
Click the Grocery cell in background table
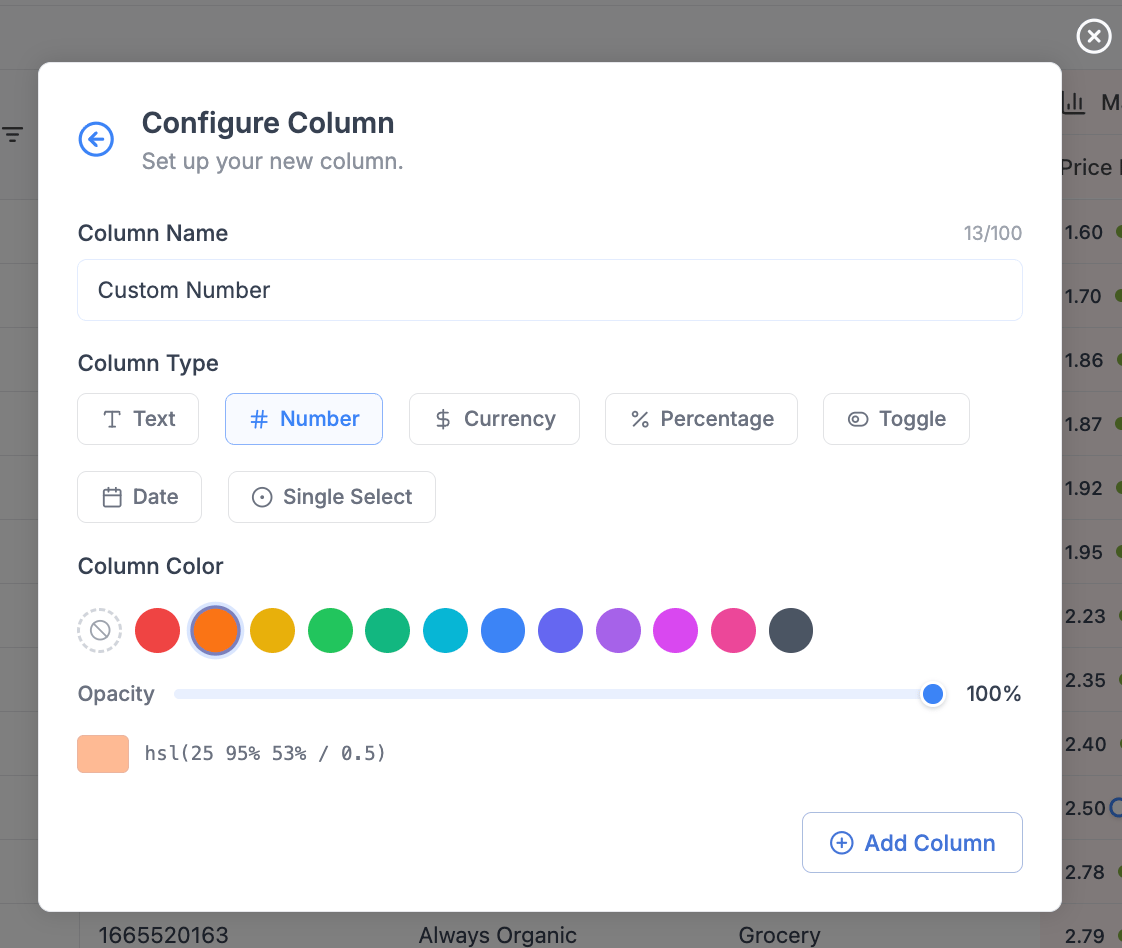[779, 934]
